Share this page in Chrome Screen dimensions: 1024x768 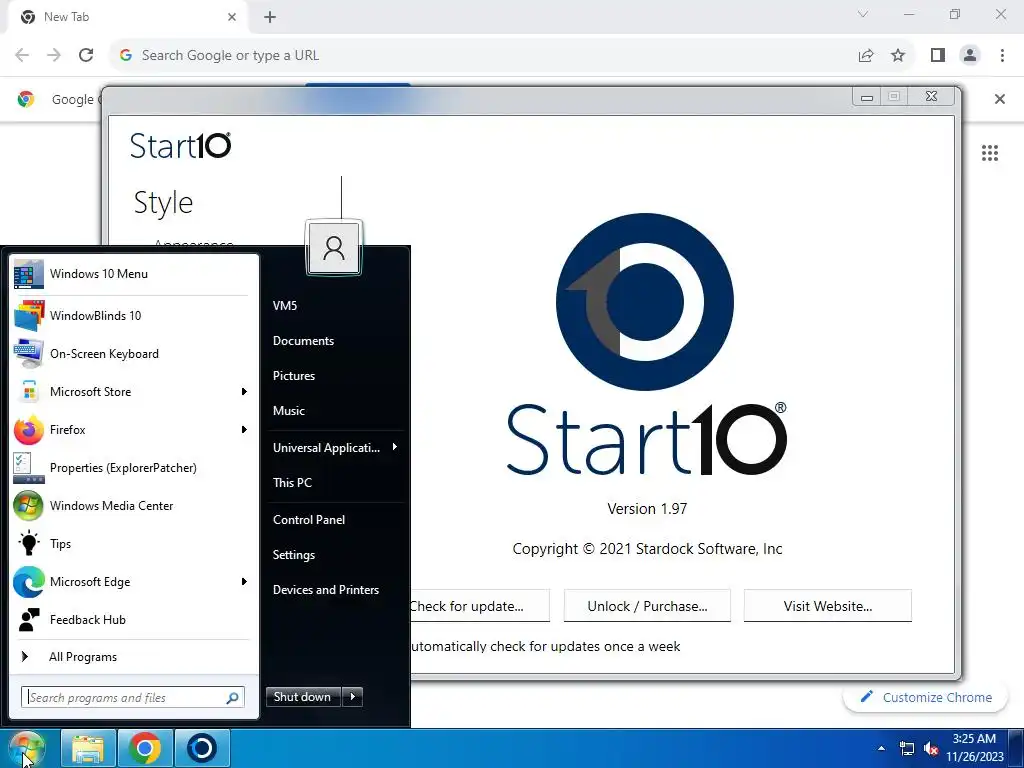pos(866,55)
